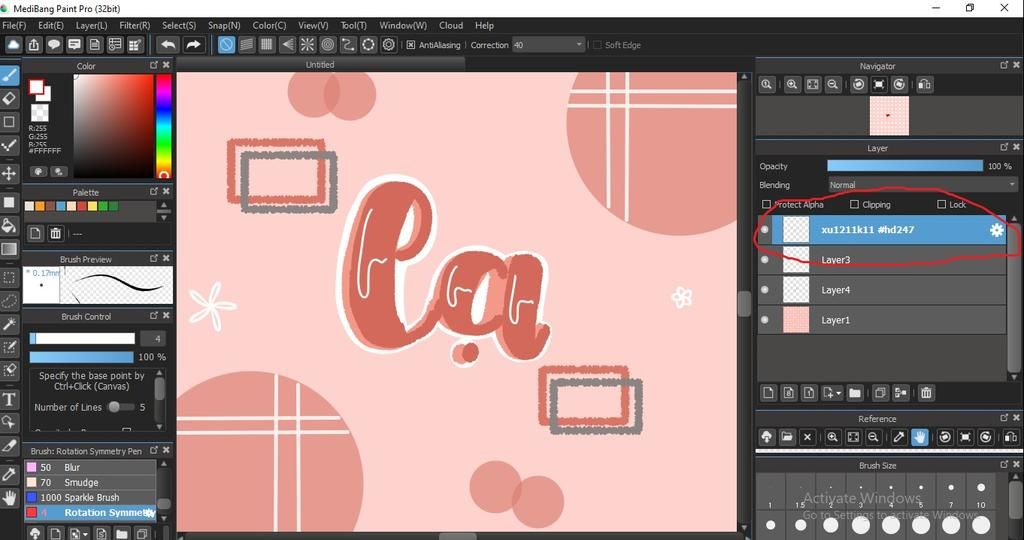The image size is (1024, 540).
Task: Select the Brush tool in left toolbar
Action: 9,76
